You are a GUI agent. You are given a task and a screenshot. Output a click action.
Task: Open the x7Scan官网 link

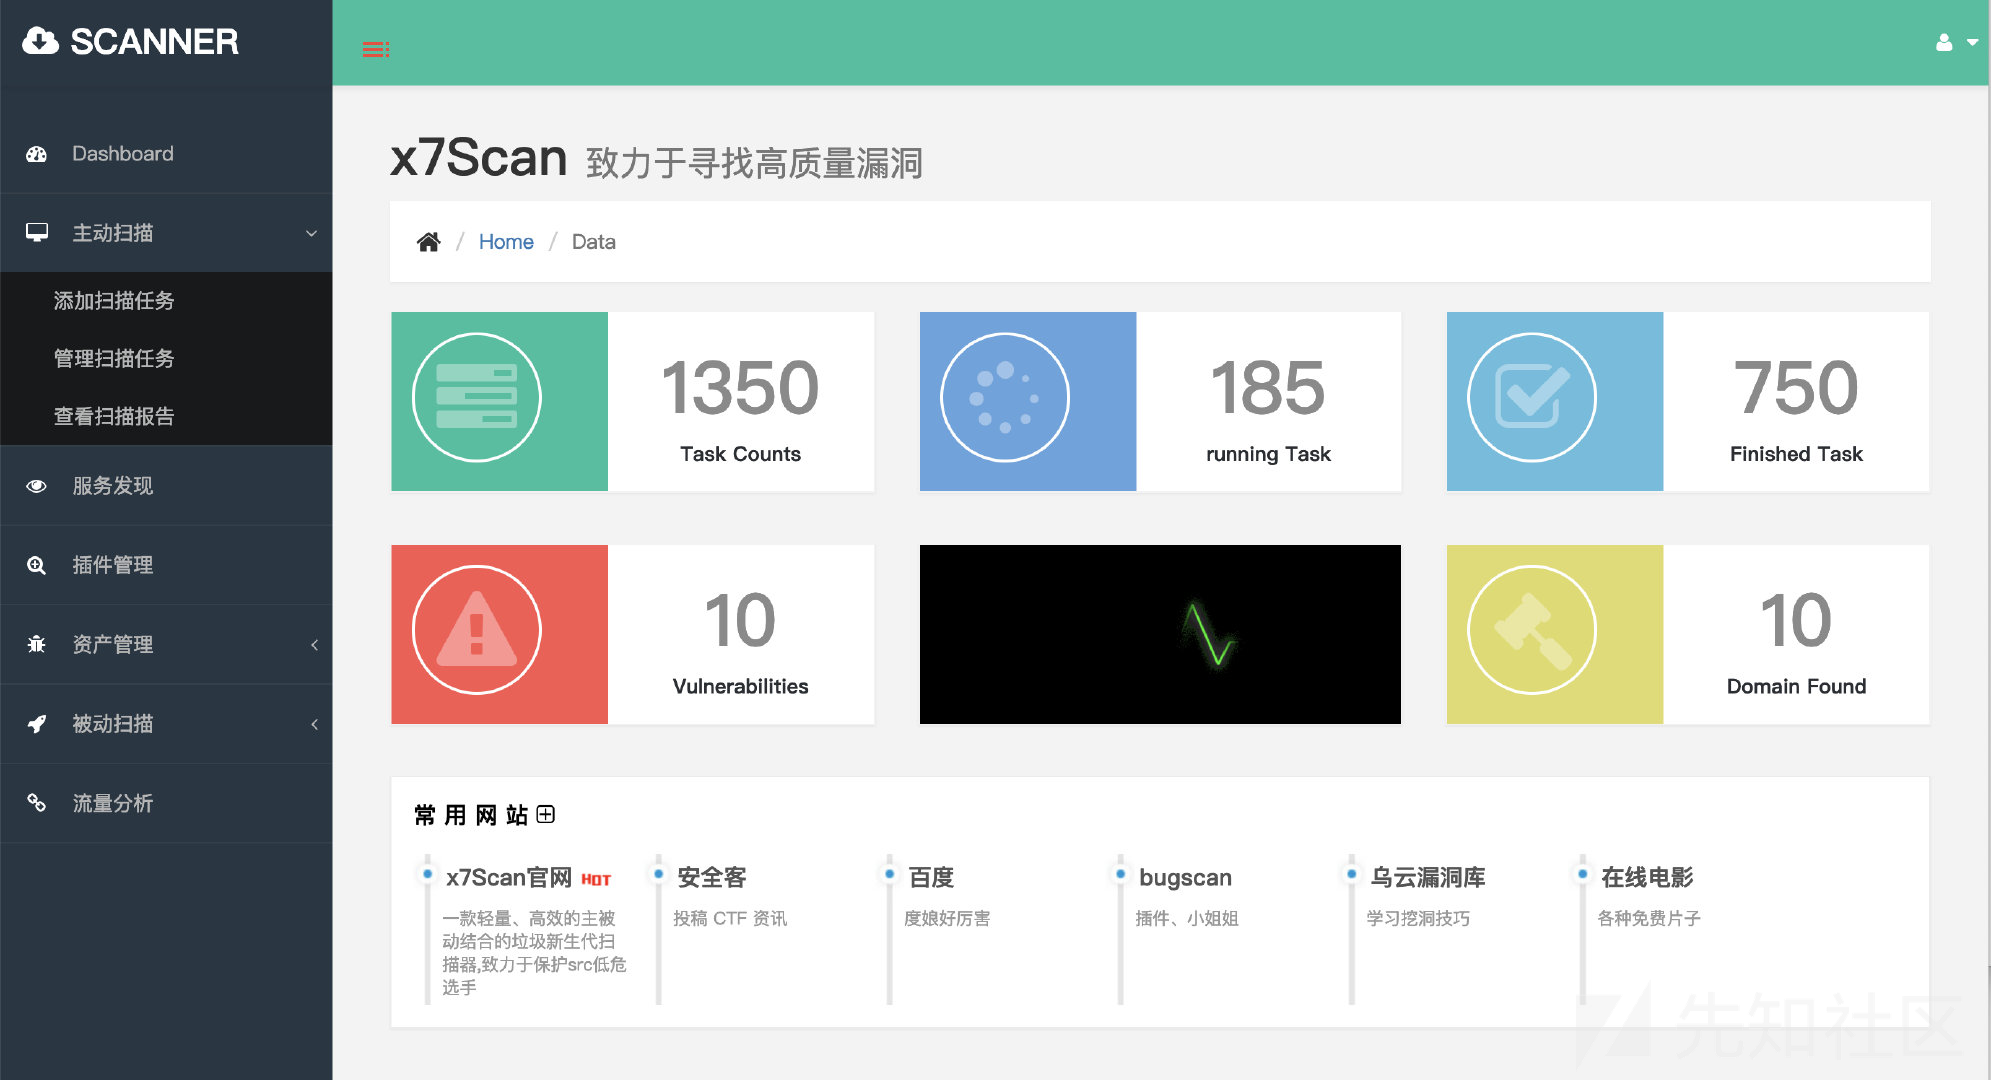509,877
